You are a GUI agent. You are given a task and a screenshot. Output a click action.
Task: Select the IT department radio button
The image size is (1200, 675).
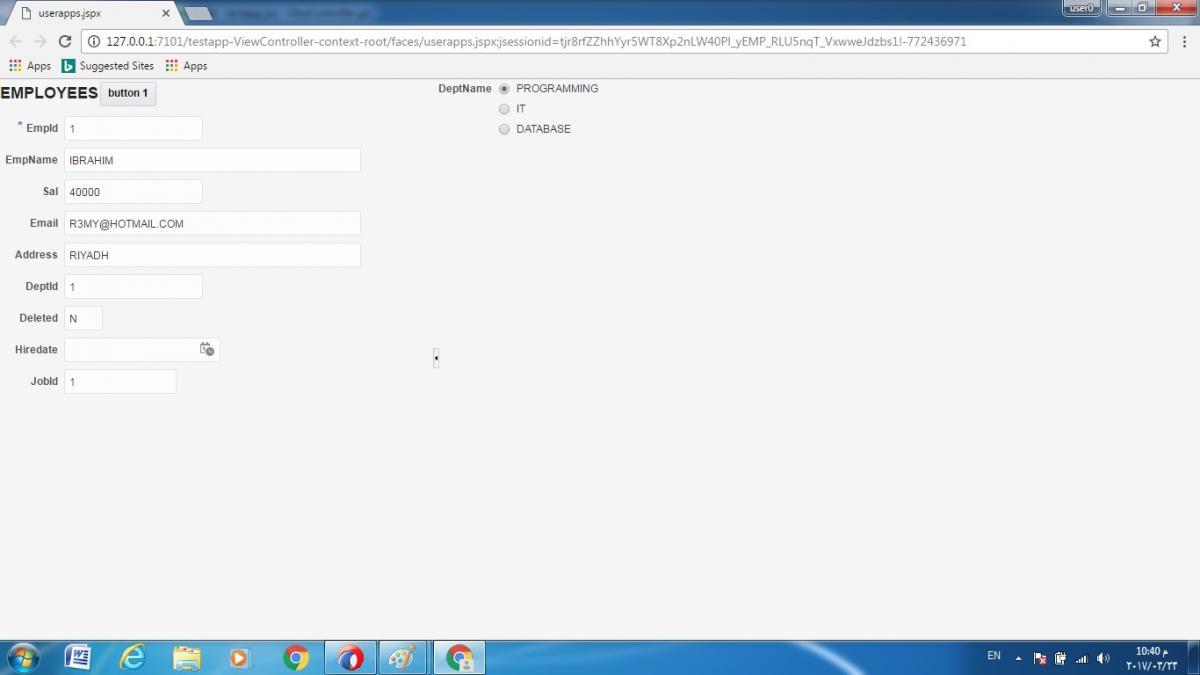(x=504, y=109)
